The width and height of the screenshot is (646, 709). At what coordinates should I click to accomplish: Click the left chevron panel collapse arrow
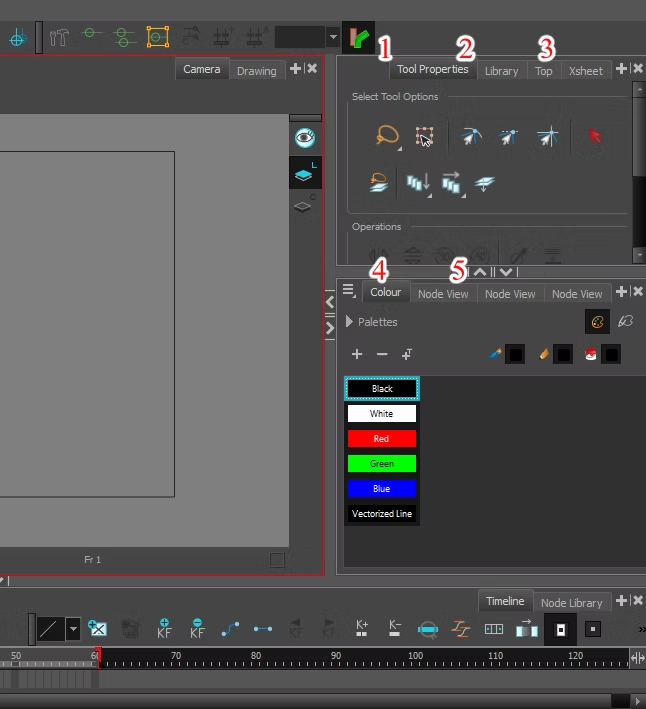click(x=330, y=302)
